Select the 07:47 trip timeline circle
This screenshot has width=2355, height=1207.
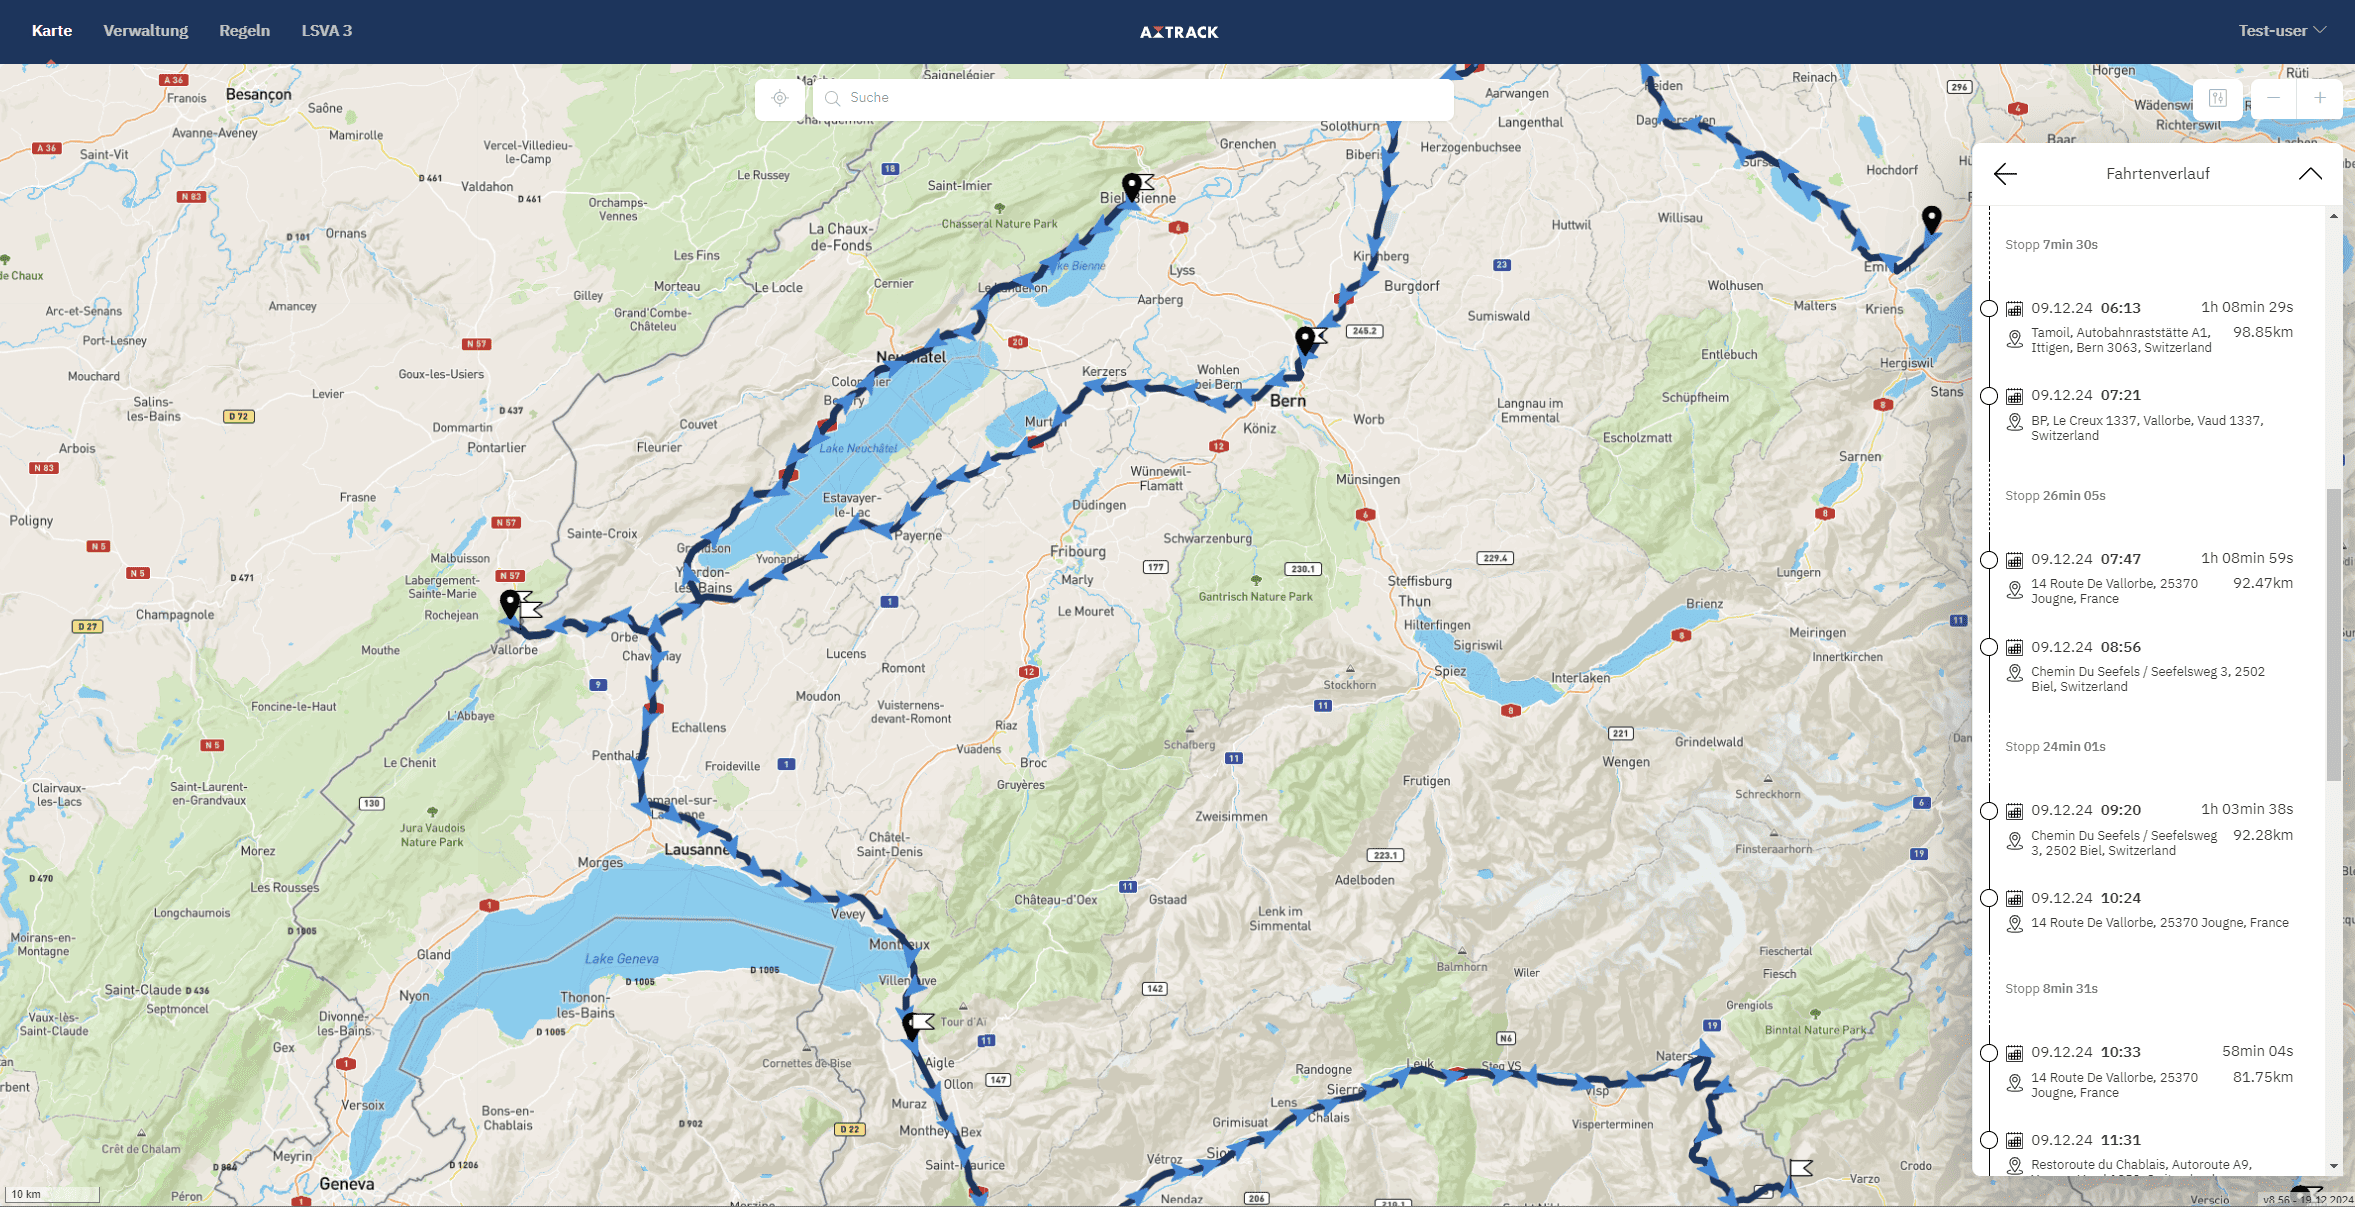[1989, 560]
